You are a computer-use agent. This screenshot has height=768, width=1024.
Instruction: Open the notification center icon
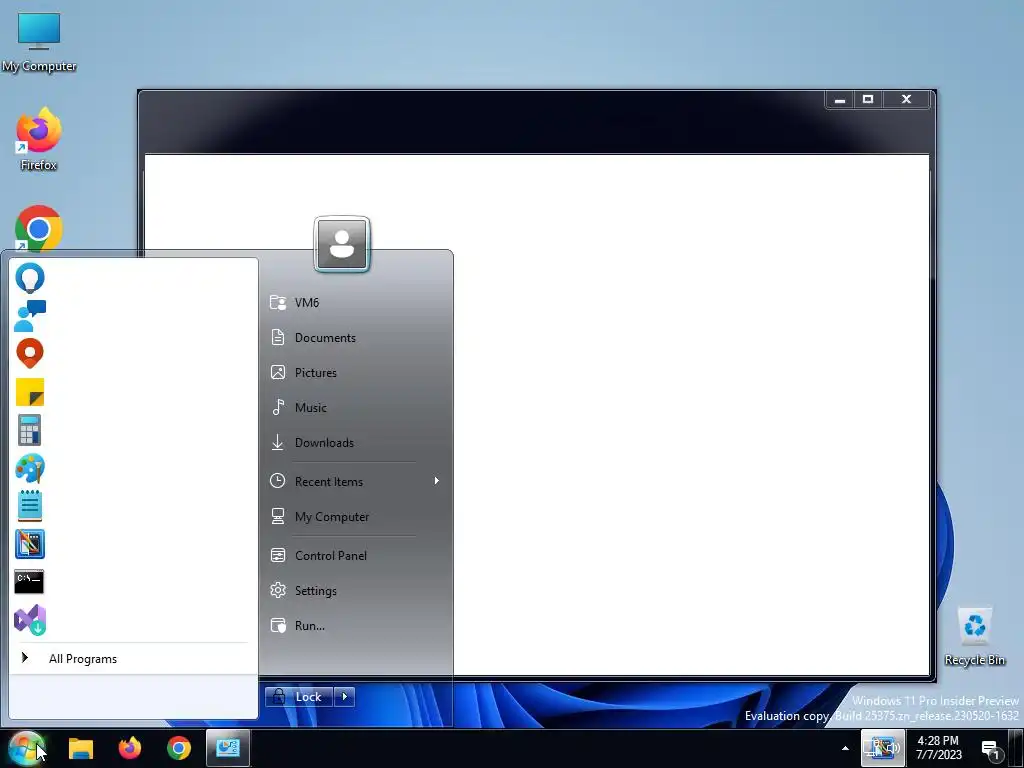[991, 749]
